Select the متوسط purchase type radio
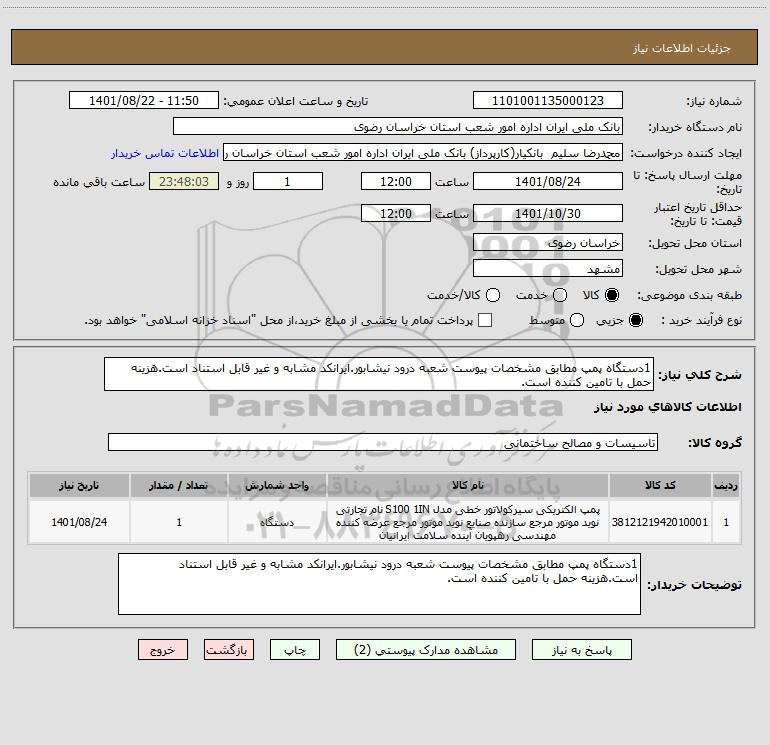Screen dimensions: 770x745 pos(577,320)
